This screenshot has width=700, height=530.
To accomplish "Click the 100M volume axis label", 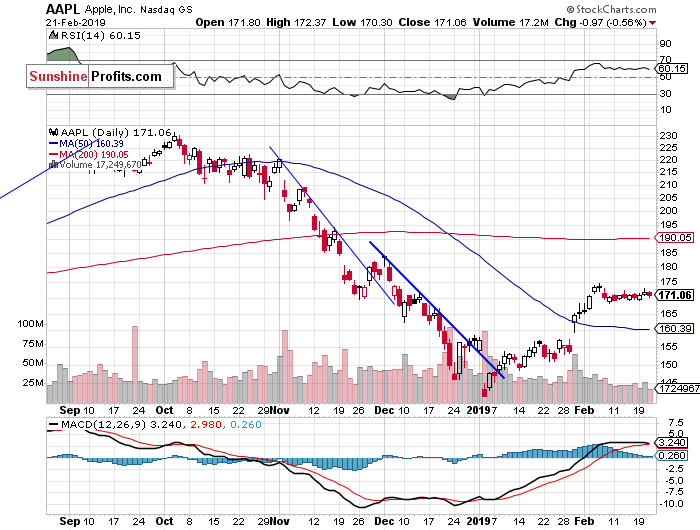I will [x=30, y=324].
